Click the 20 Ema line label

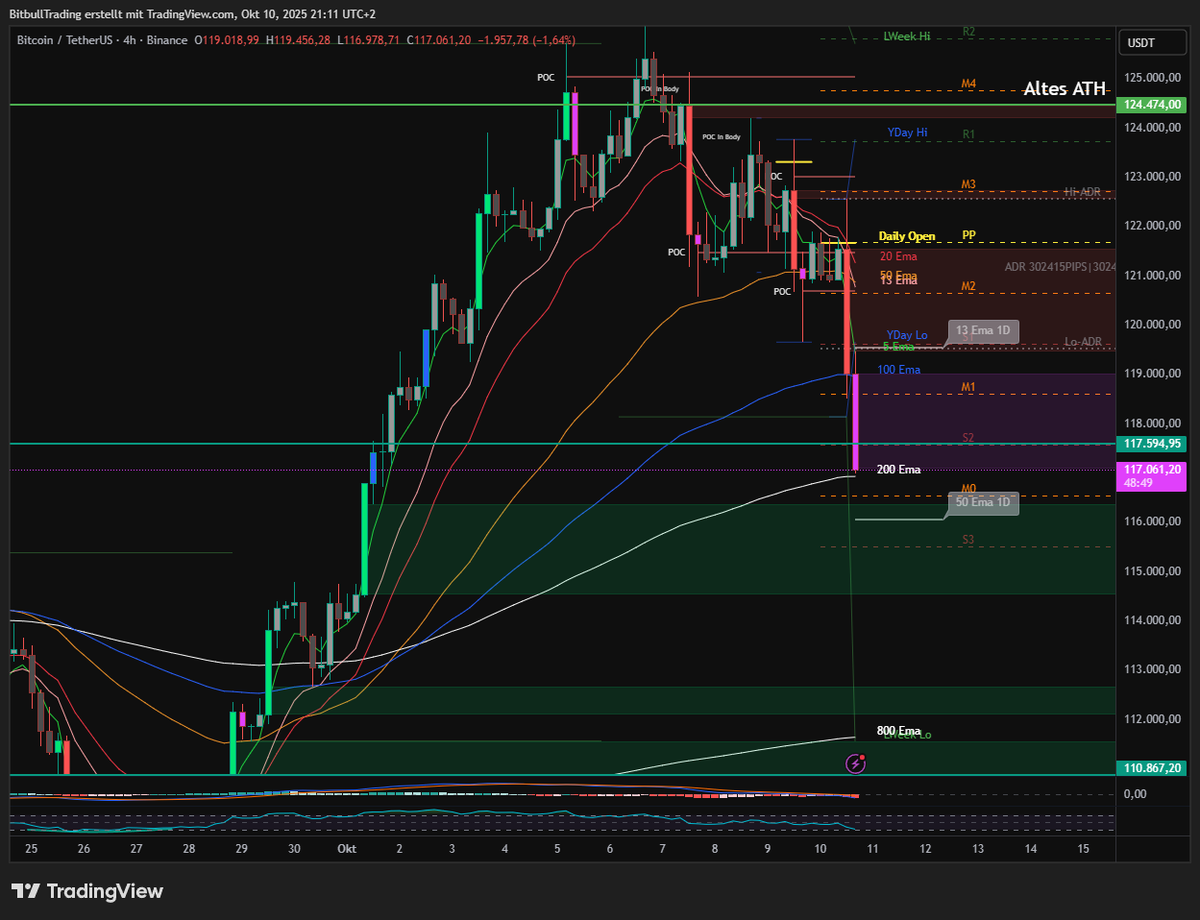[x=897, y=257]
